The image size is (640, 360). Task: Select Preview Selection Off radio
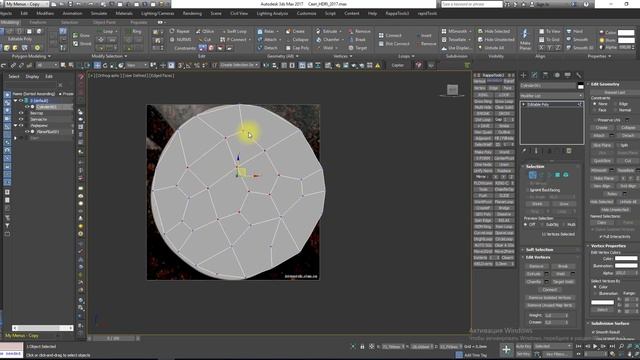pyautogui.click(x=526, y=224)
